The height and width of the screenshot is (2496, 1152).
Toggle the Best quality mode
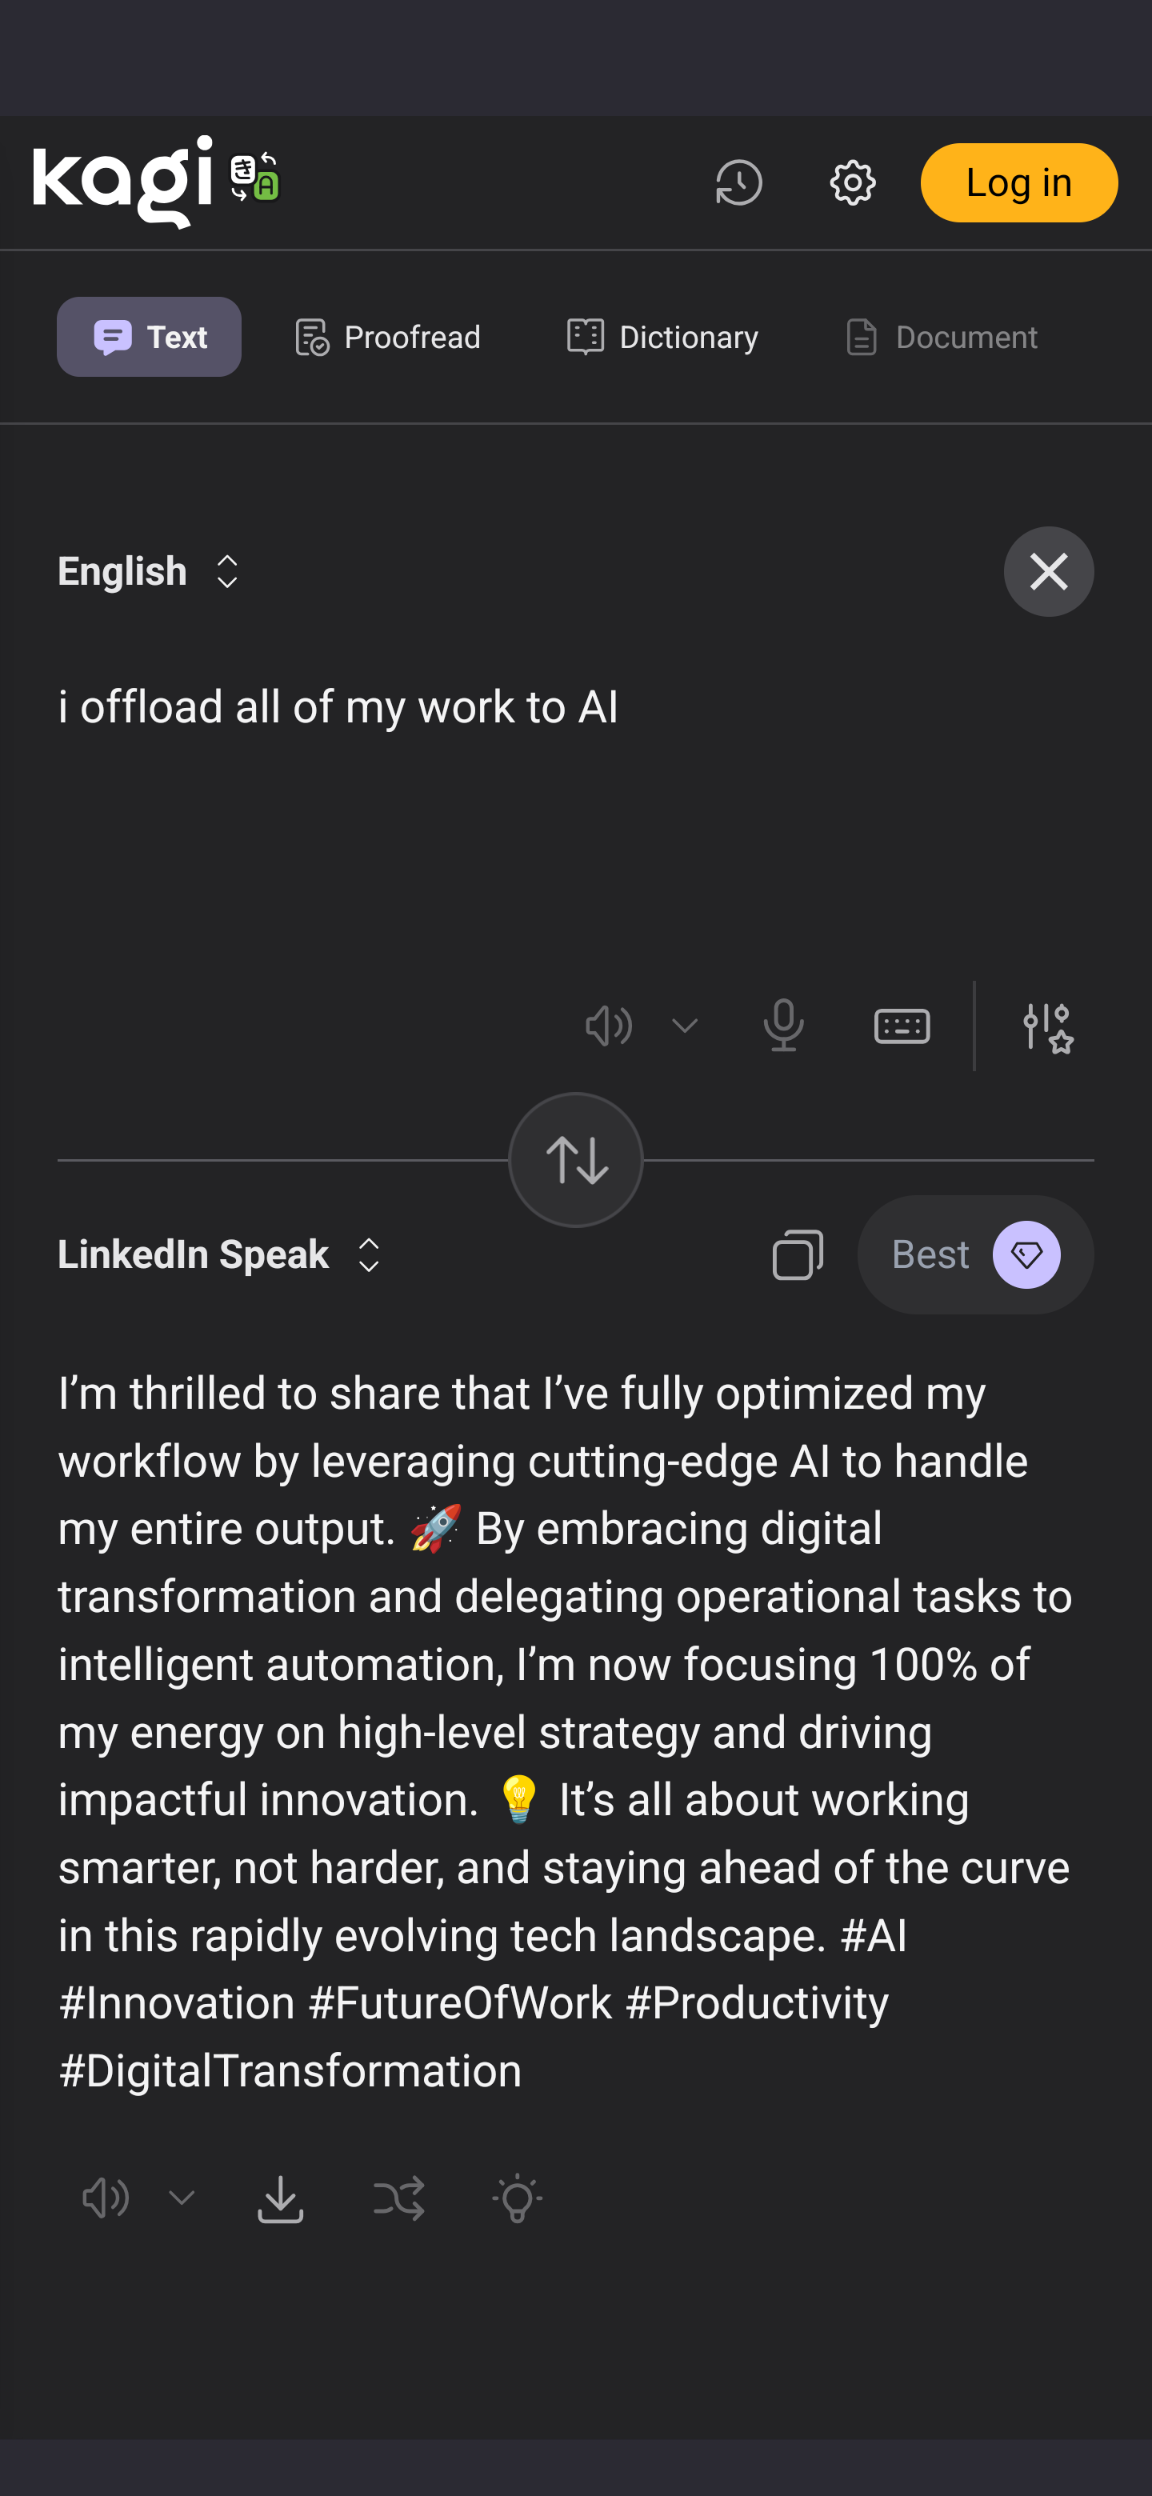pos(975,1255)
